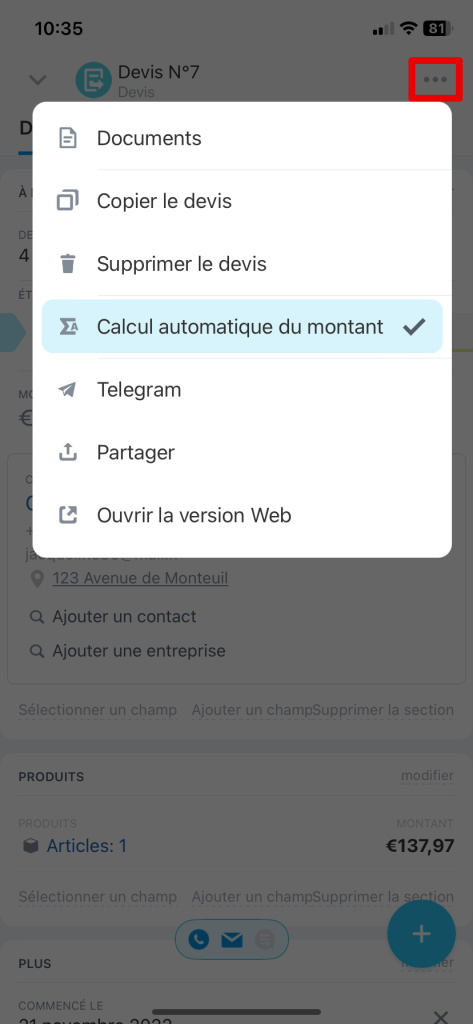Tap the Telegram paper plane icon
The height and width of the screenshot is (1024, 473).
(x=68, y=390)
